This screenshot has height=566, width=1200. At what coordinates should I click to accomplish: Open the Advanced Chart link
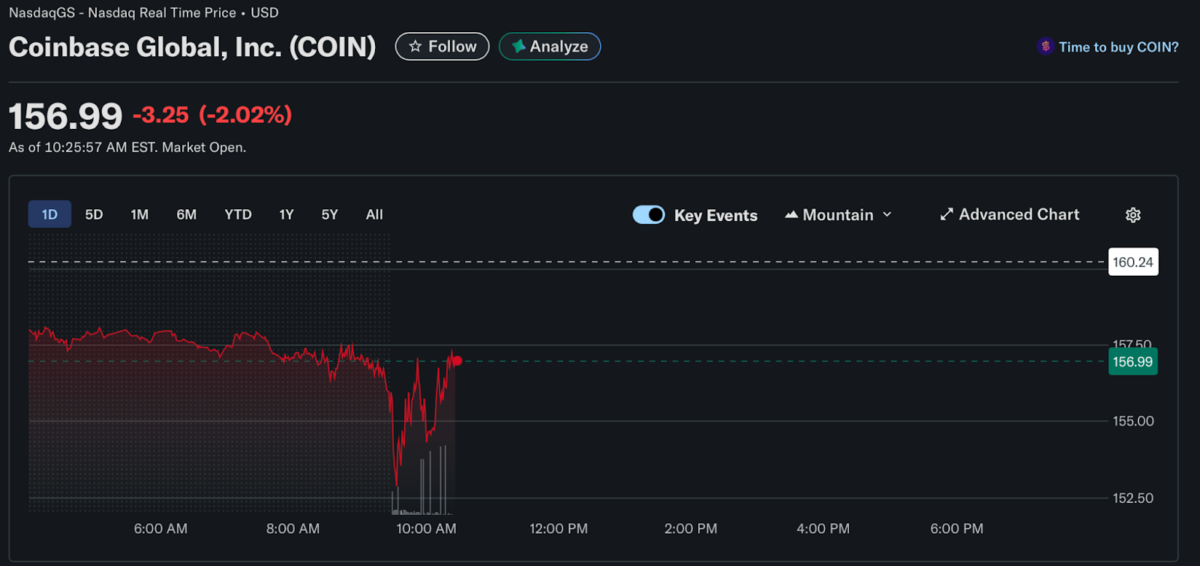point(1010,215)
